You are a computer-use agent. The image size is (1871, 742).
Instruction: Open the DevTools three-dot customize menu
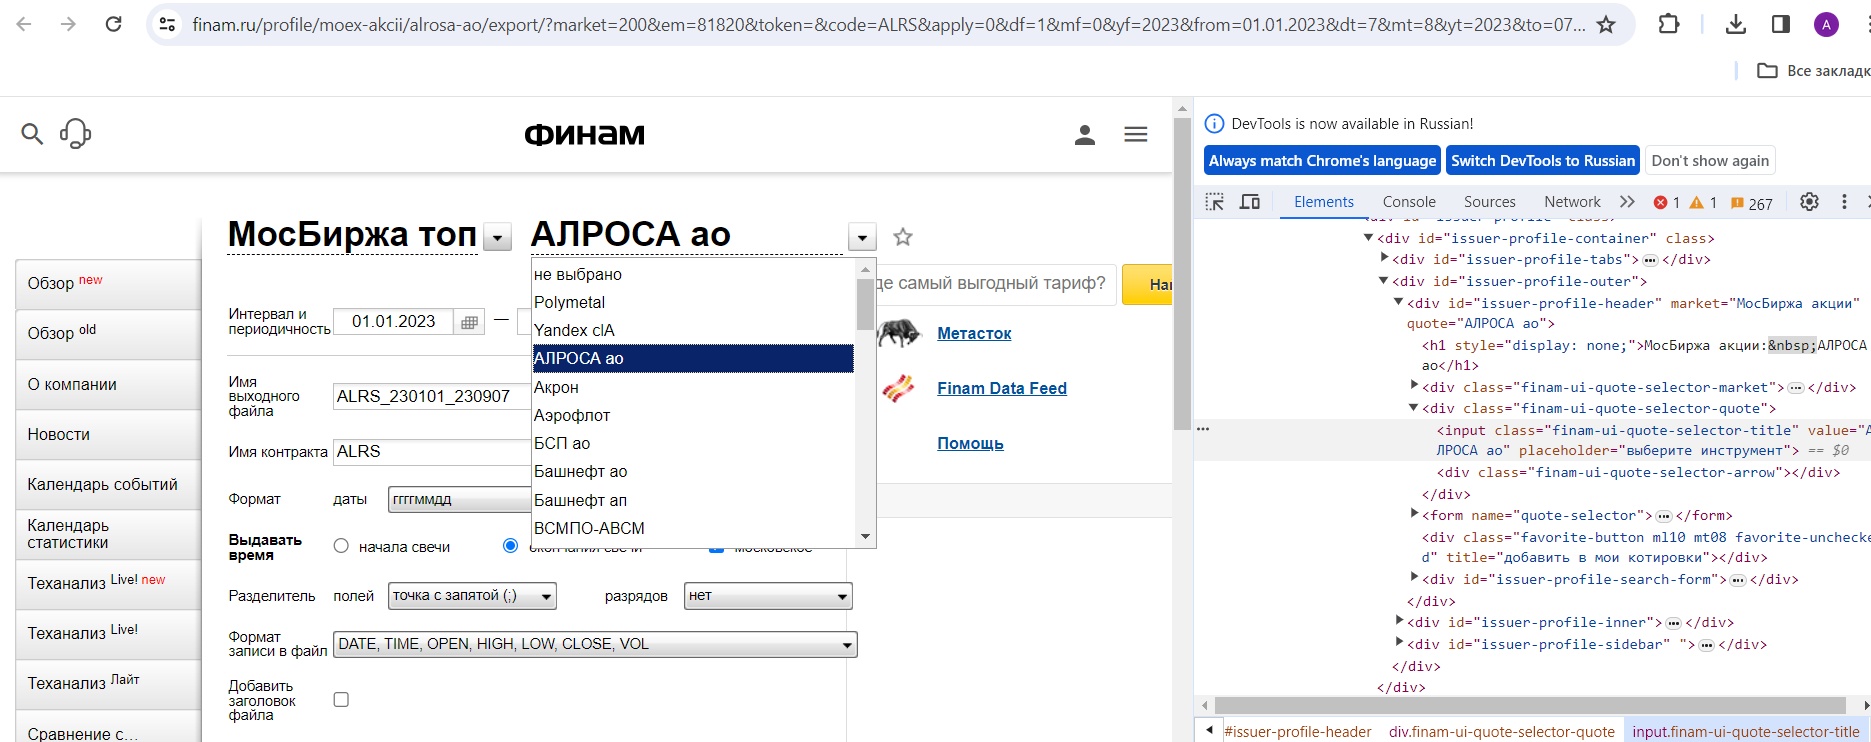tap(1845, 202)
